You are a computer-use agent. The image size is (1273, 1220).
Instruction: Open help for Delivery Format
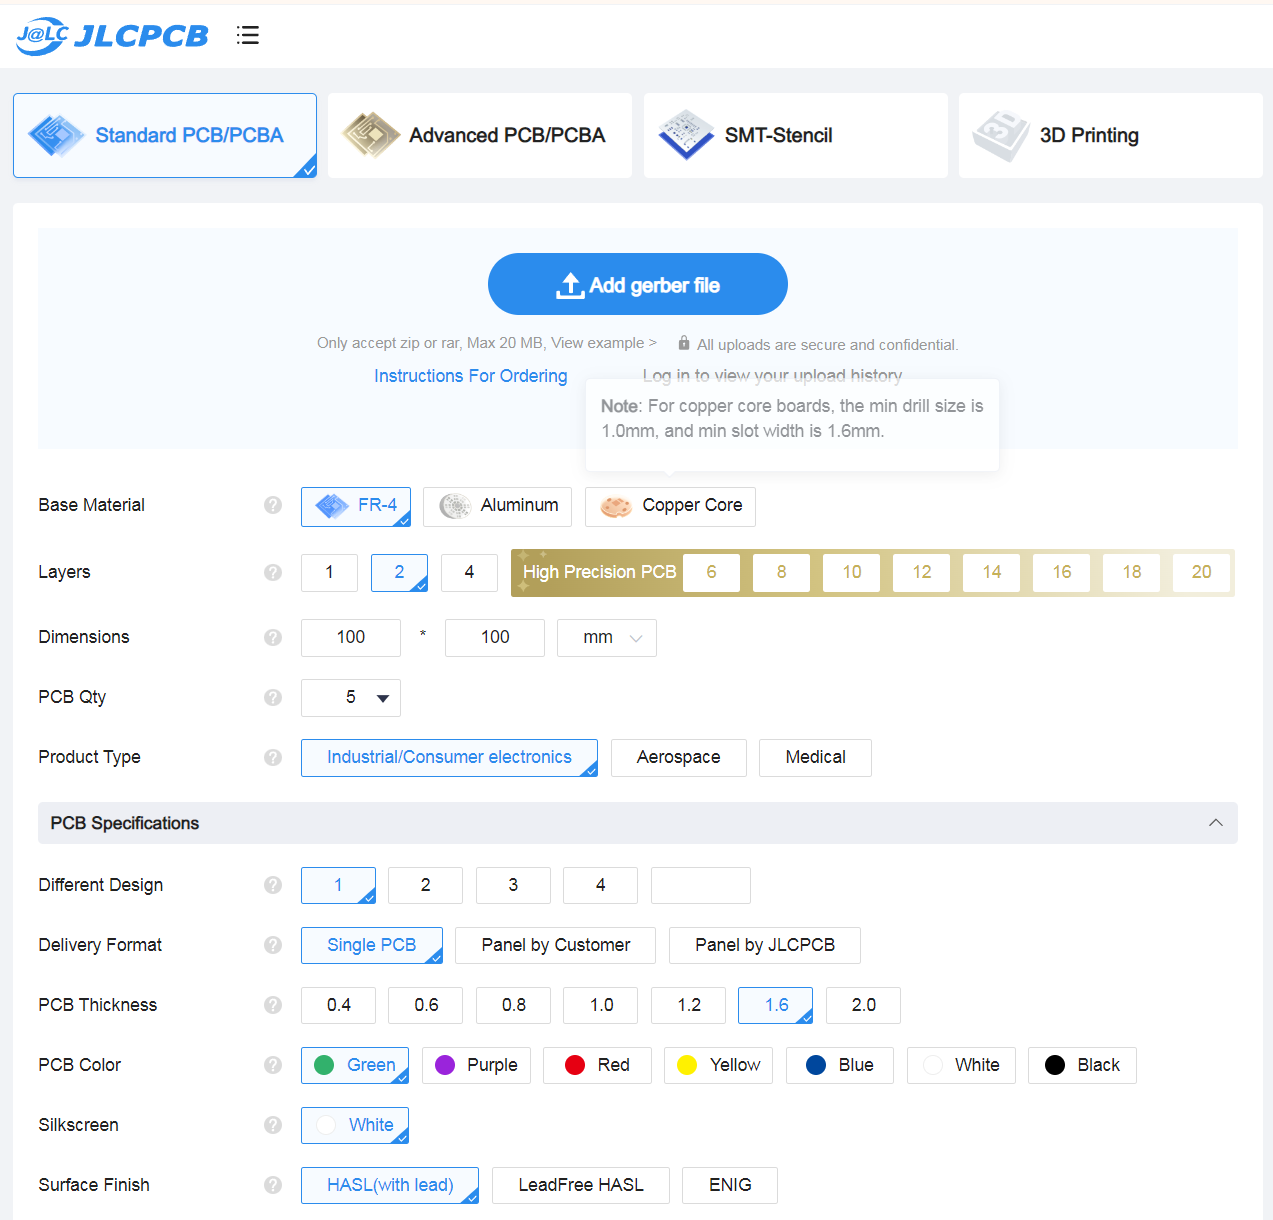(273, 945)
